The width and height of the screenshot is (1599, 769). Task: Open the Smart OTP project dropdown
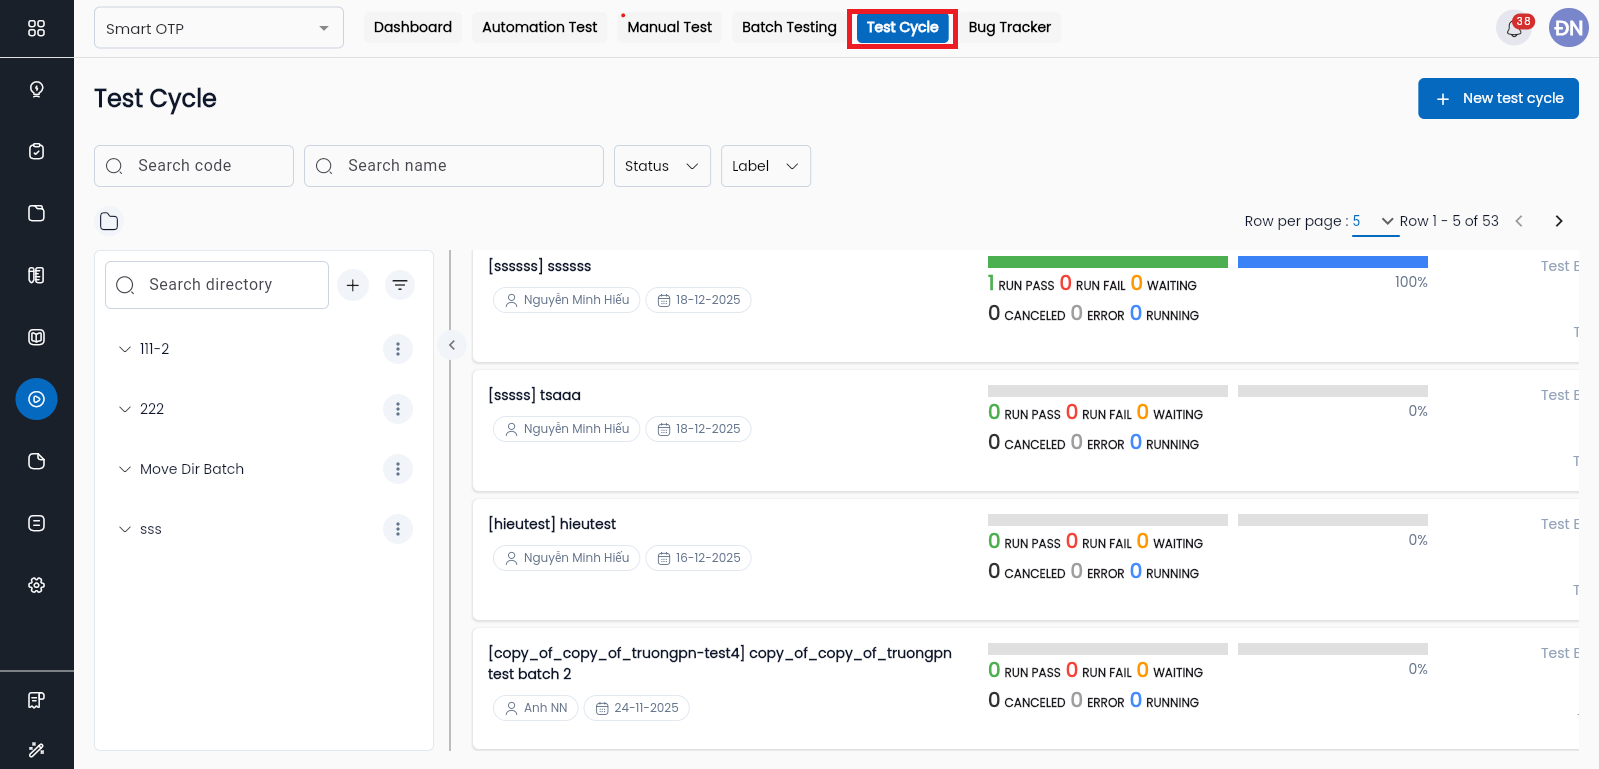[218, 28]
